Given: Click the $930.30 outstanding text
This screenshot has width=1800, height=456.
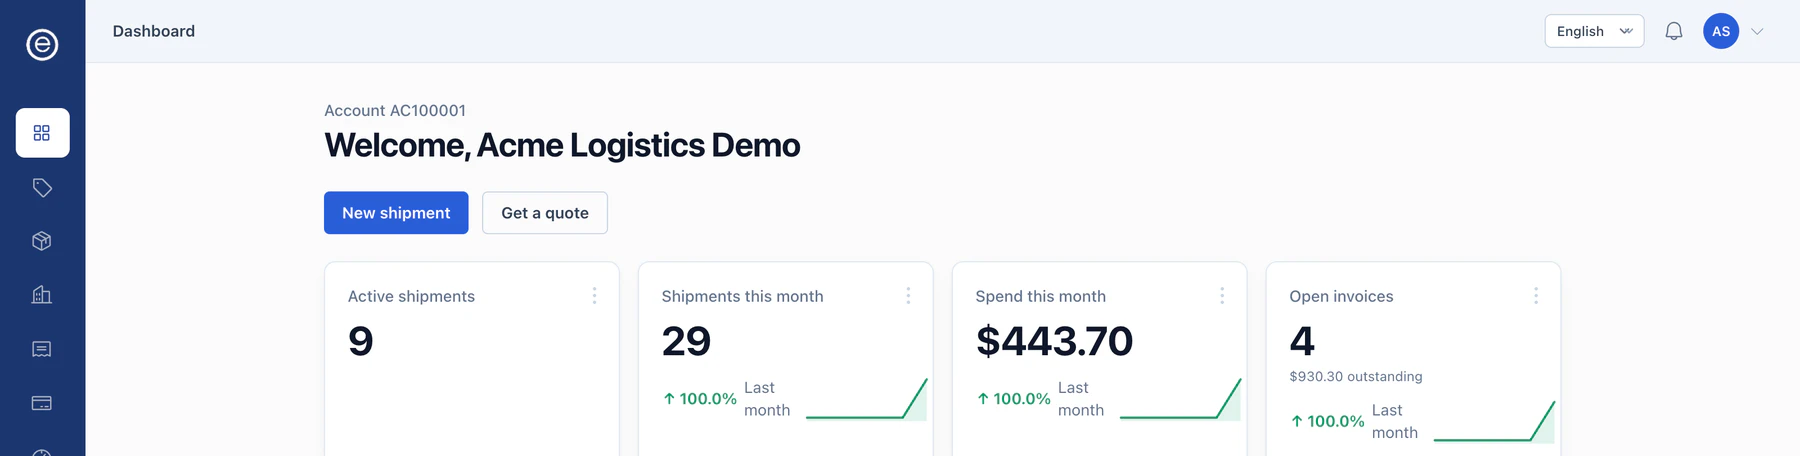Looking at the screenshot, I should (1356, 377).
